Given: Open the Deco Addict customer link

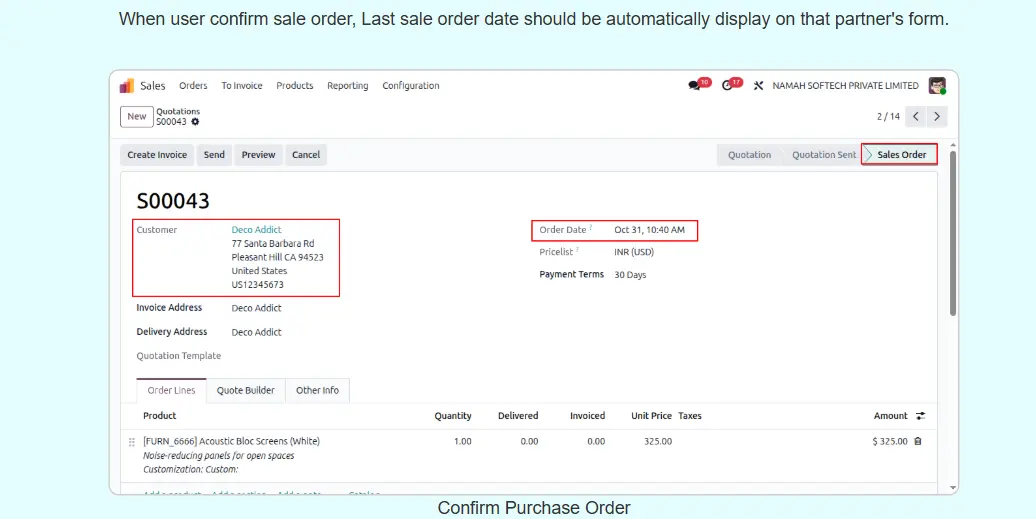Looking at the screenshot, I should point(256,230).
